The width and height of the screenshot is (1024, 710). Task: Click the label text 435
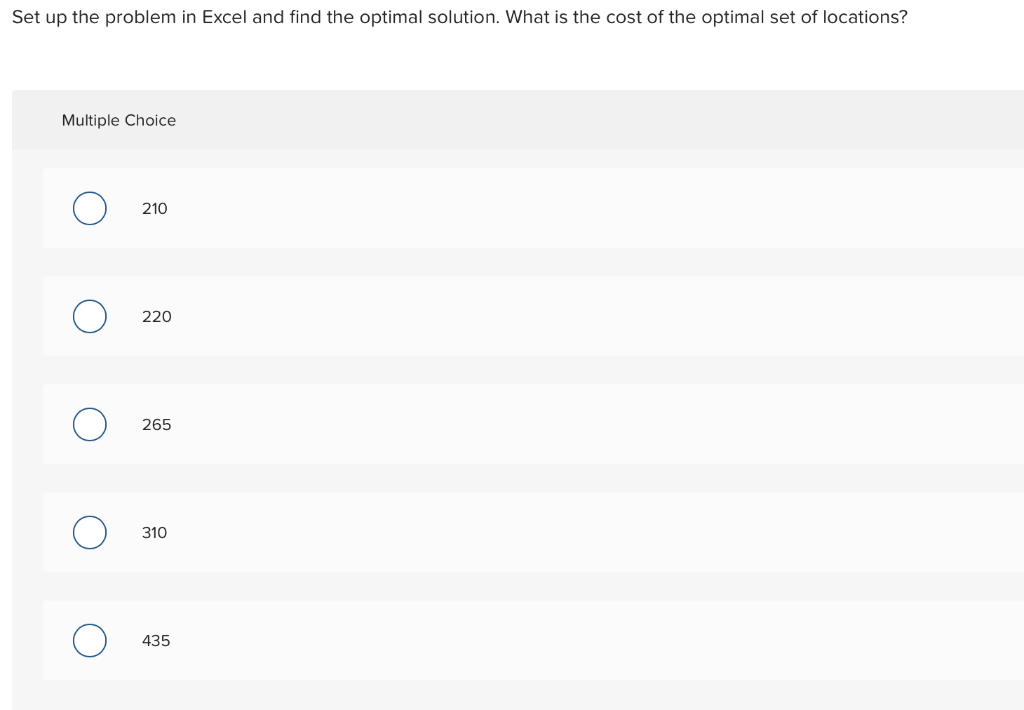point(156,640)
